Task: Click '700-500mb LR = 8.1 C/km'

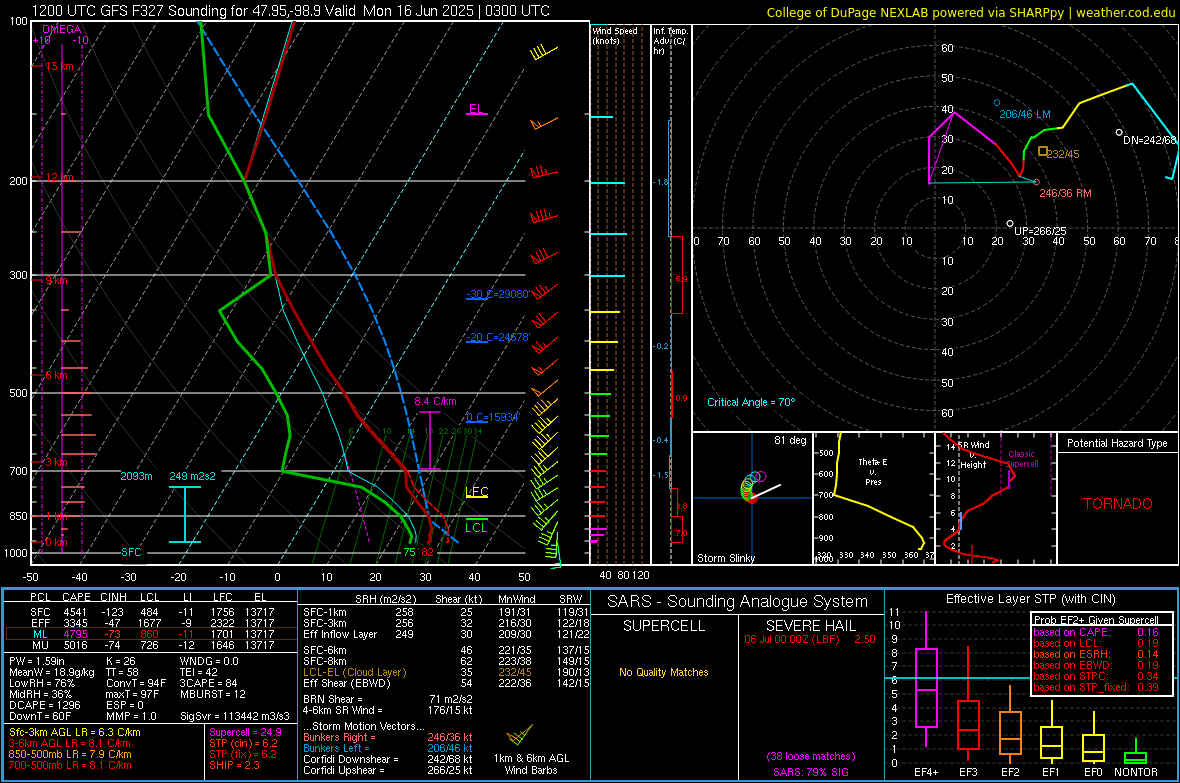Action: point(70,765)
